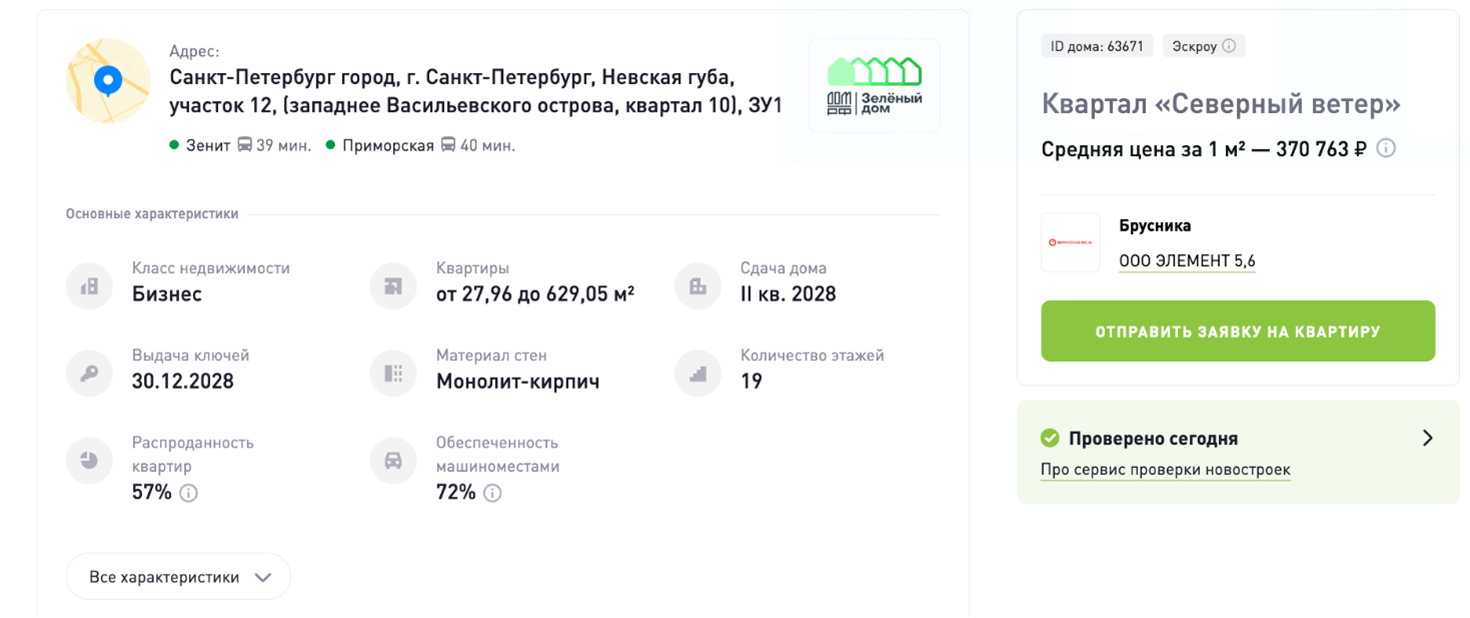
Task: Open info icon beside average price
Action: pos(1386,149)
